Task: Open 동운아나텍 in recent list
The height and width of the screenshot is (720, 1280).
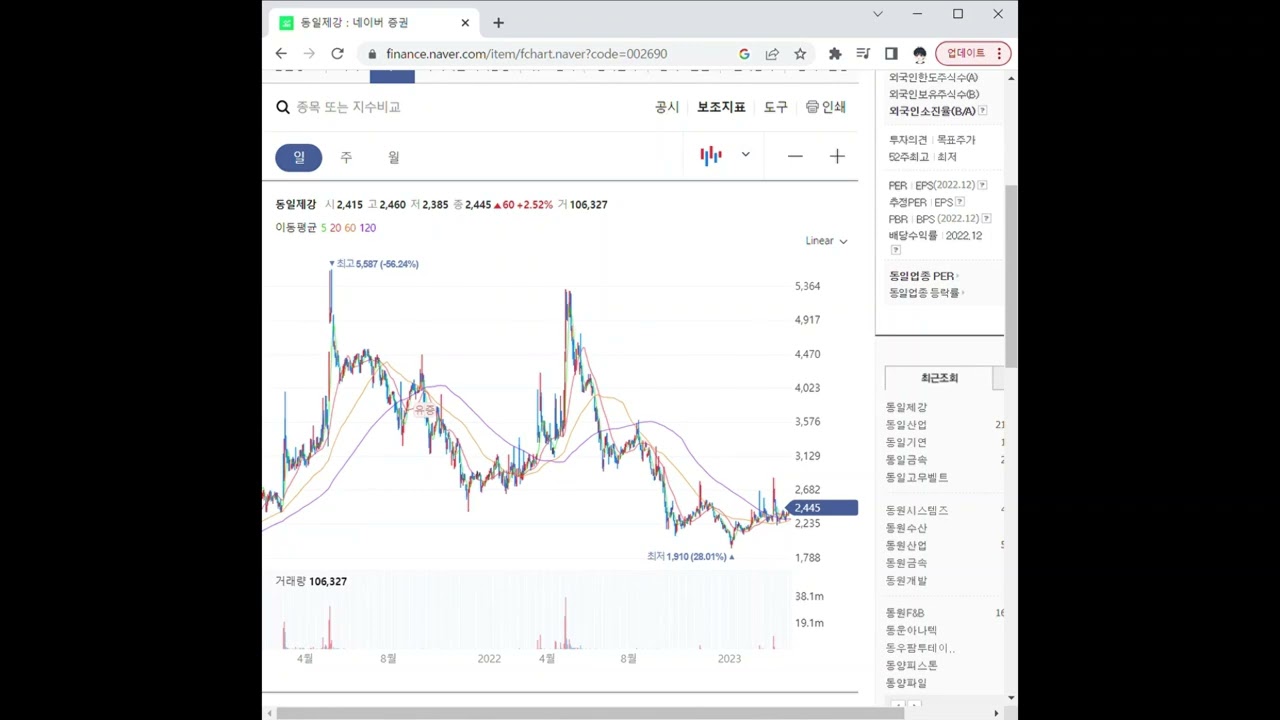Action: pos(912,630)
